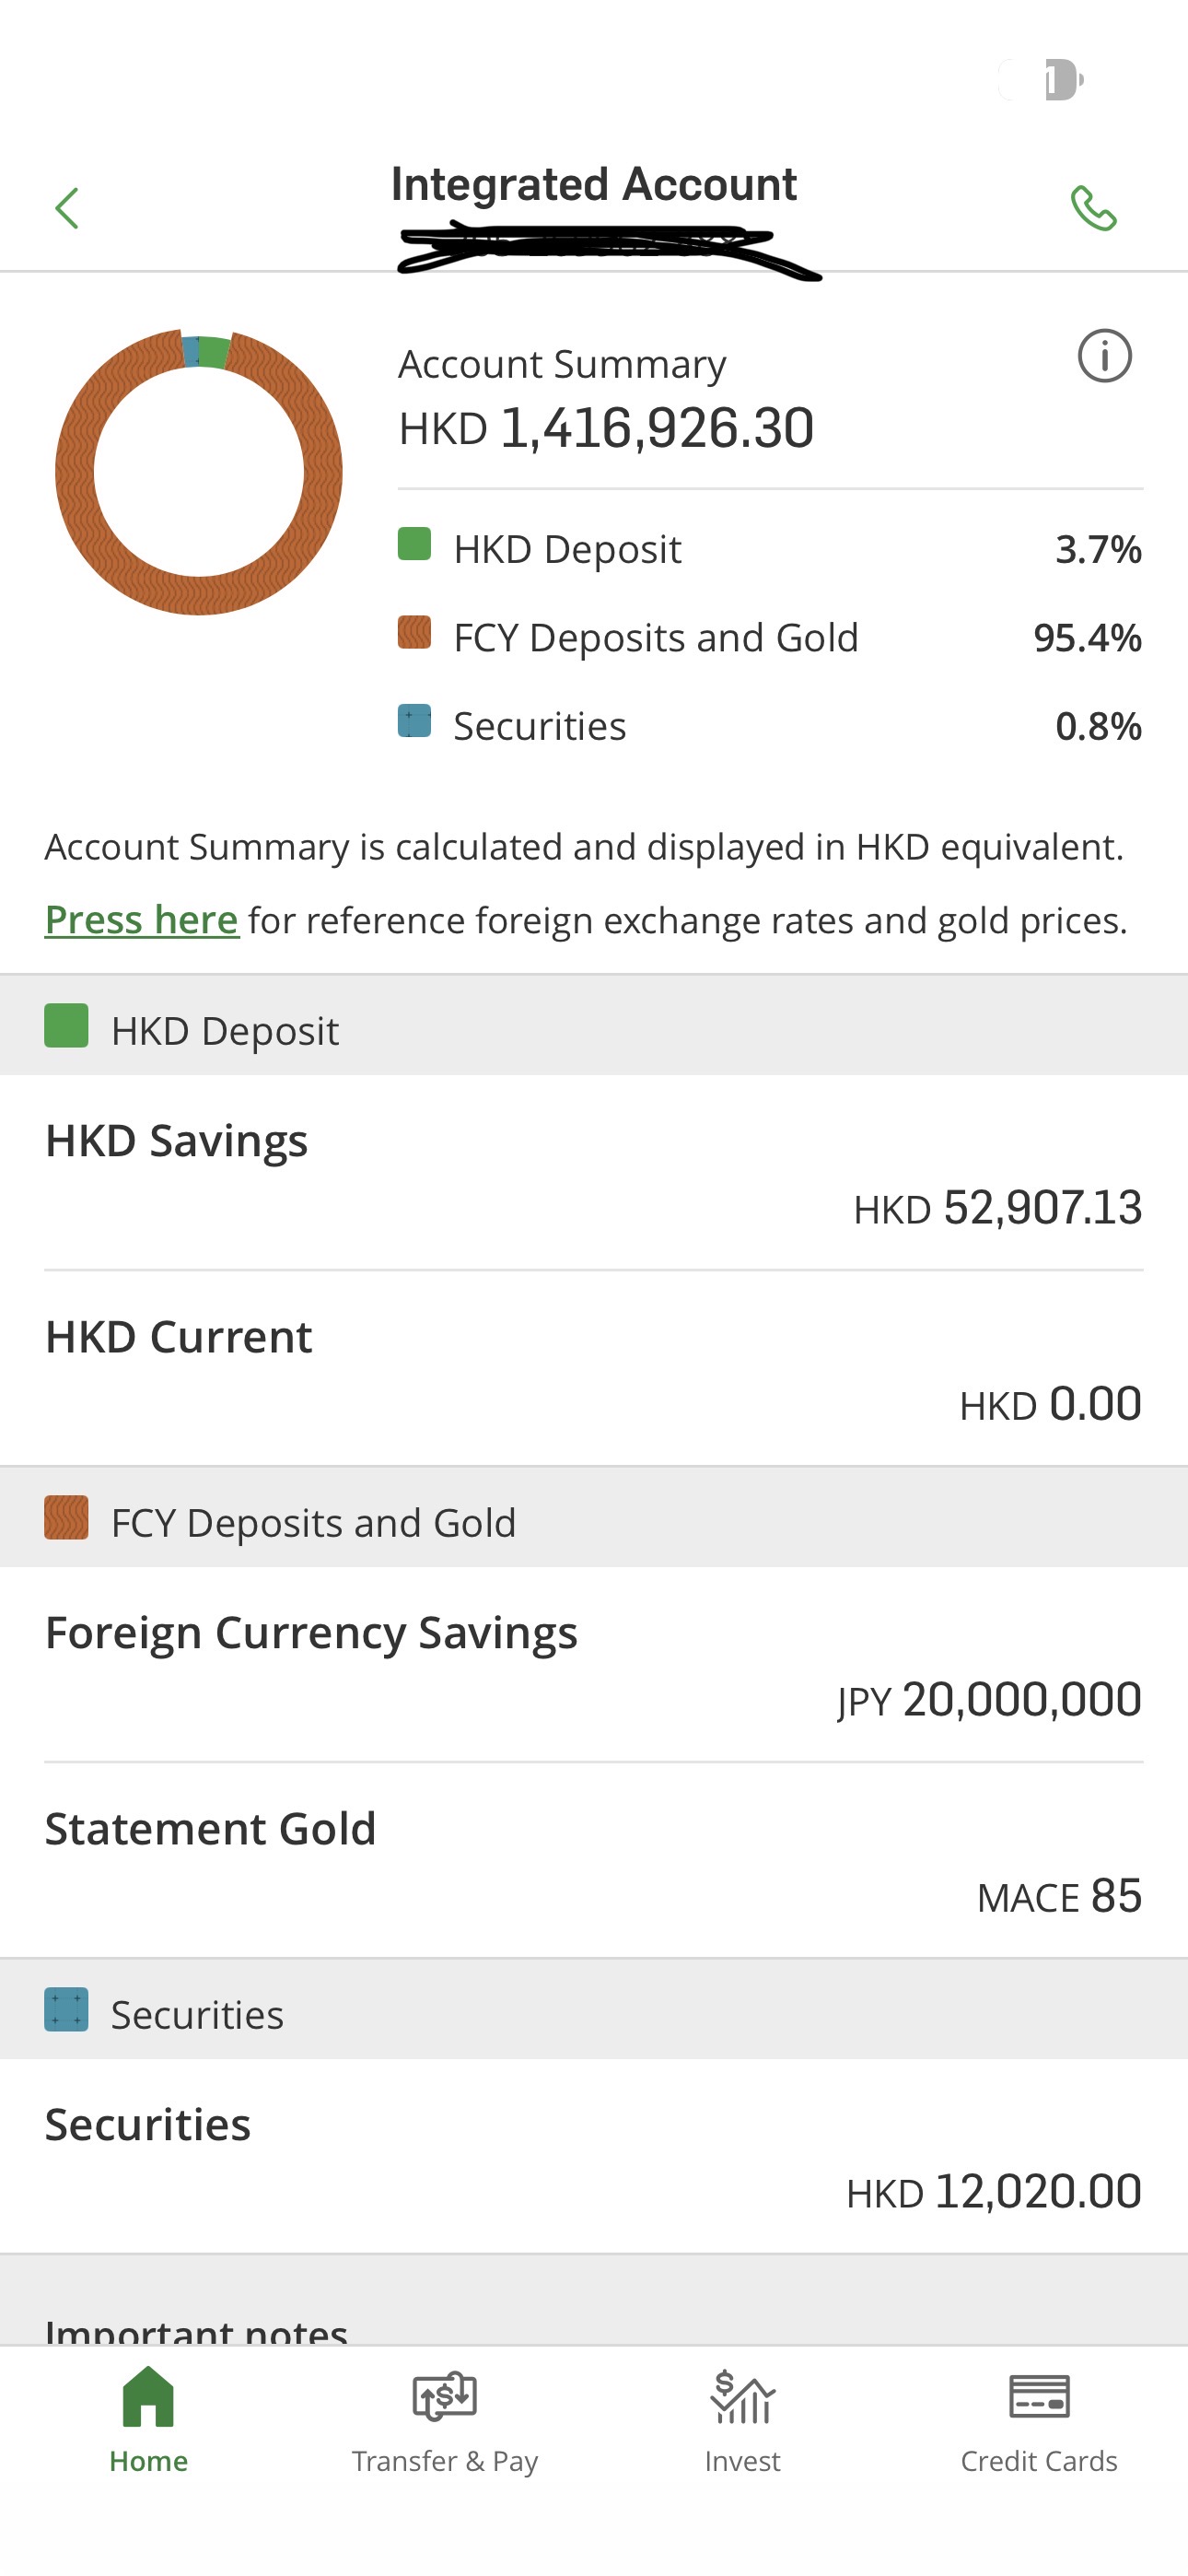
Task: Tap the Credit Cards icon
Action: tap(1039, 2397)
